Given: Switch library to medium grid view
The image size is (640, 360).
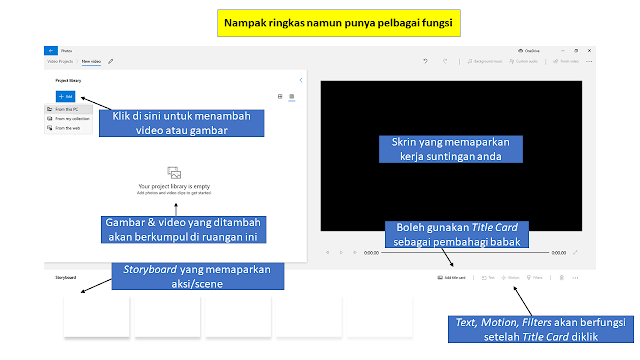Looking at the screenshot, I should [280, 96].
